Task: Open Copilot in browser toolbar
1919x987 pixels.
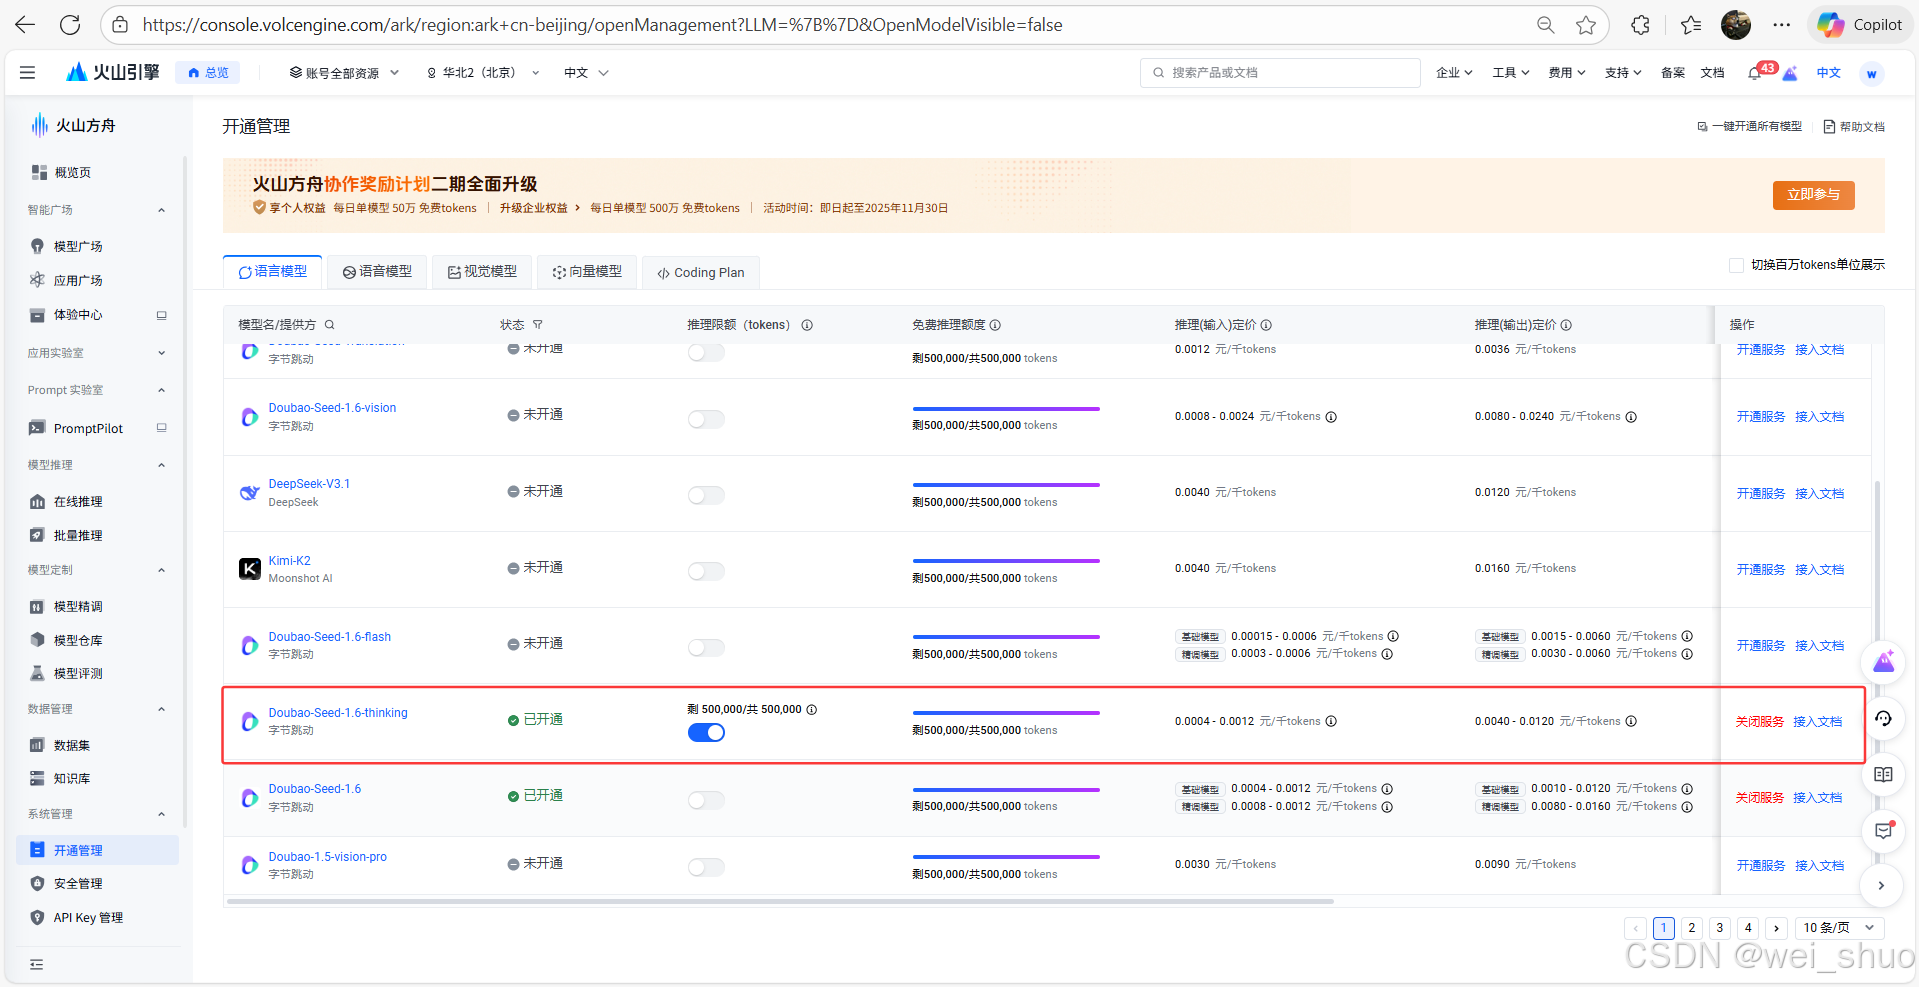Action: click(x=1860, y=25)
